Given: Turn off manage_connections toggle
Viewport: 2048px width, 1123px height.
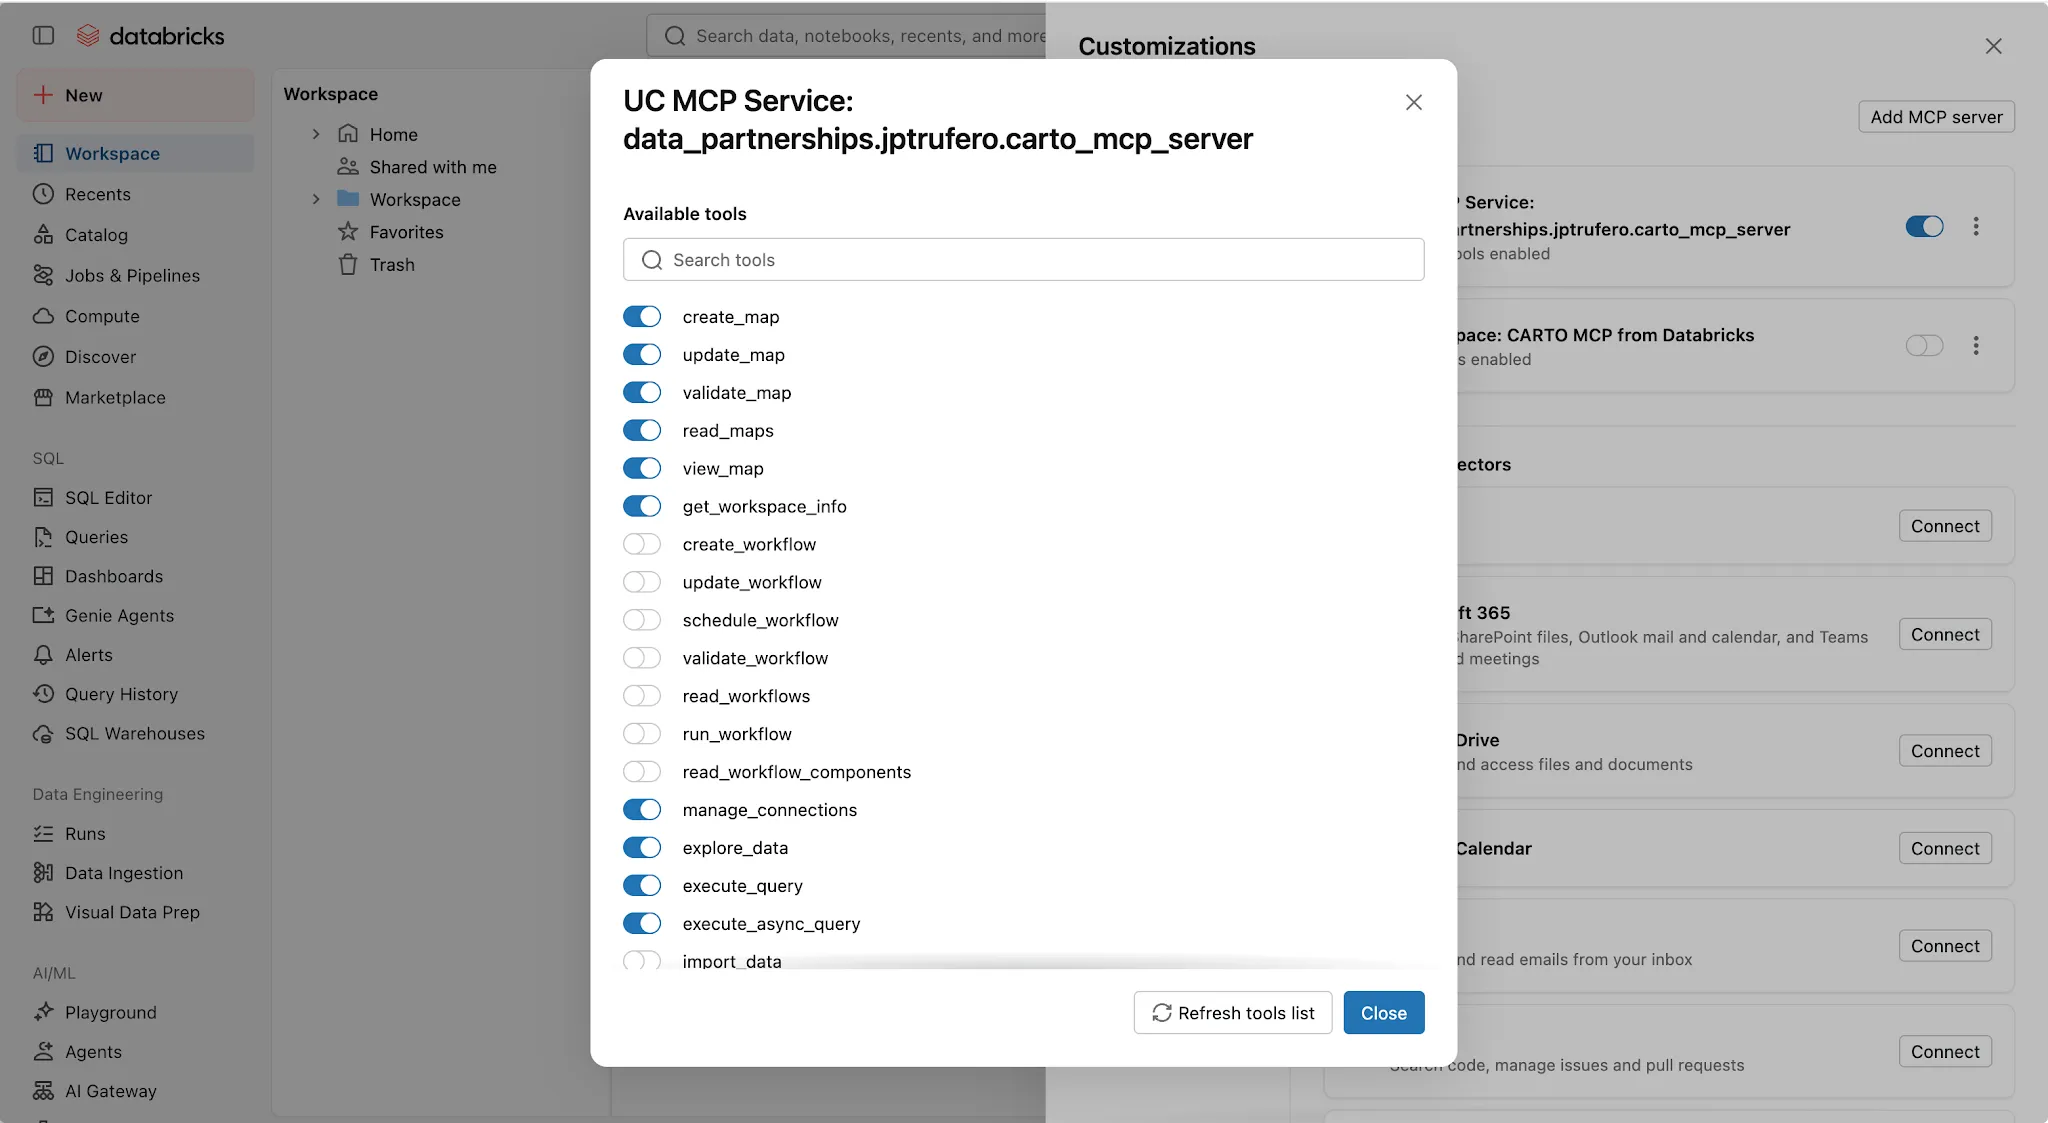Looking at the screenshot, I should coord(642,810).
